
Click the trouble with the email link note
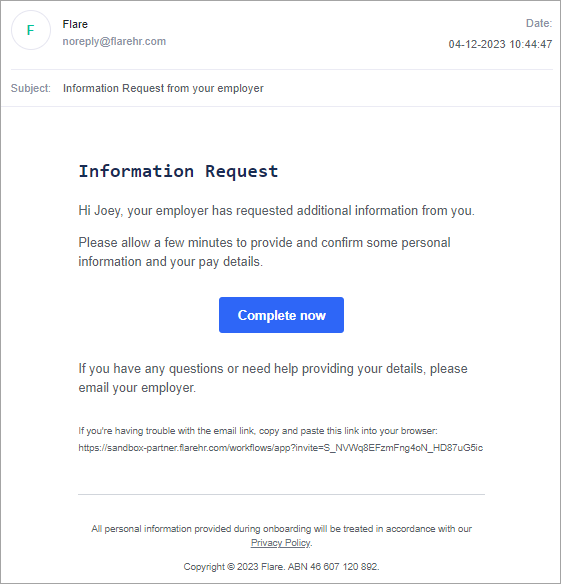tap(258, 431)
